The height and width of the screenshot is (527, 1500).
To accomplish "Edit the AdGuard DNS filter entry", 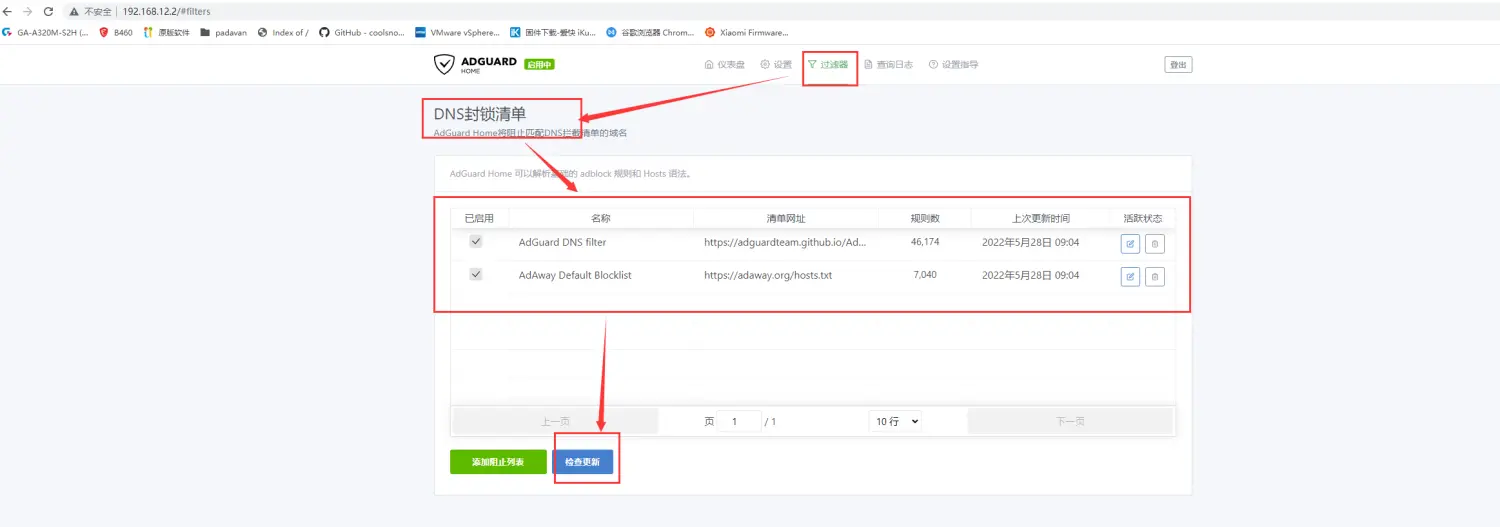I will (x=1130, y=243).
